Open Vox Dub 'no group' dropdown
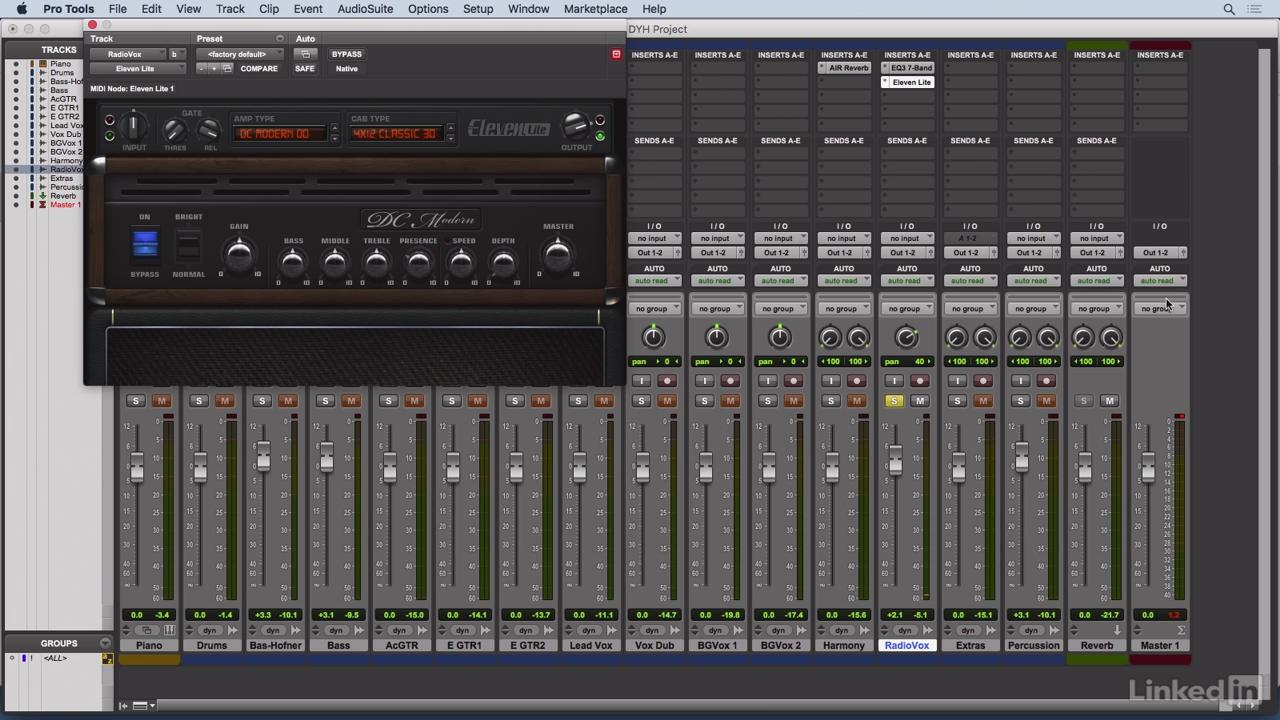This screenshot has height=720, width=1280. pos(654,308)
